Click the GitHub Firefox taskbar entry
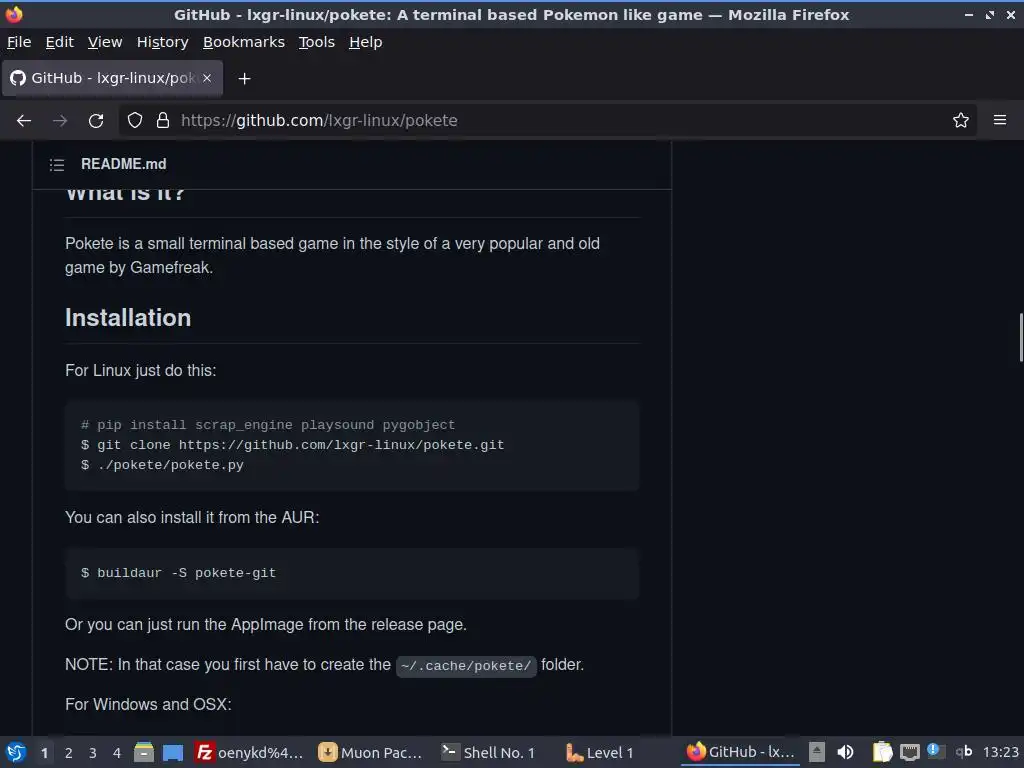Viewport: 1024px width, 768px height. coord(741,752)
